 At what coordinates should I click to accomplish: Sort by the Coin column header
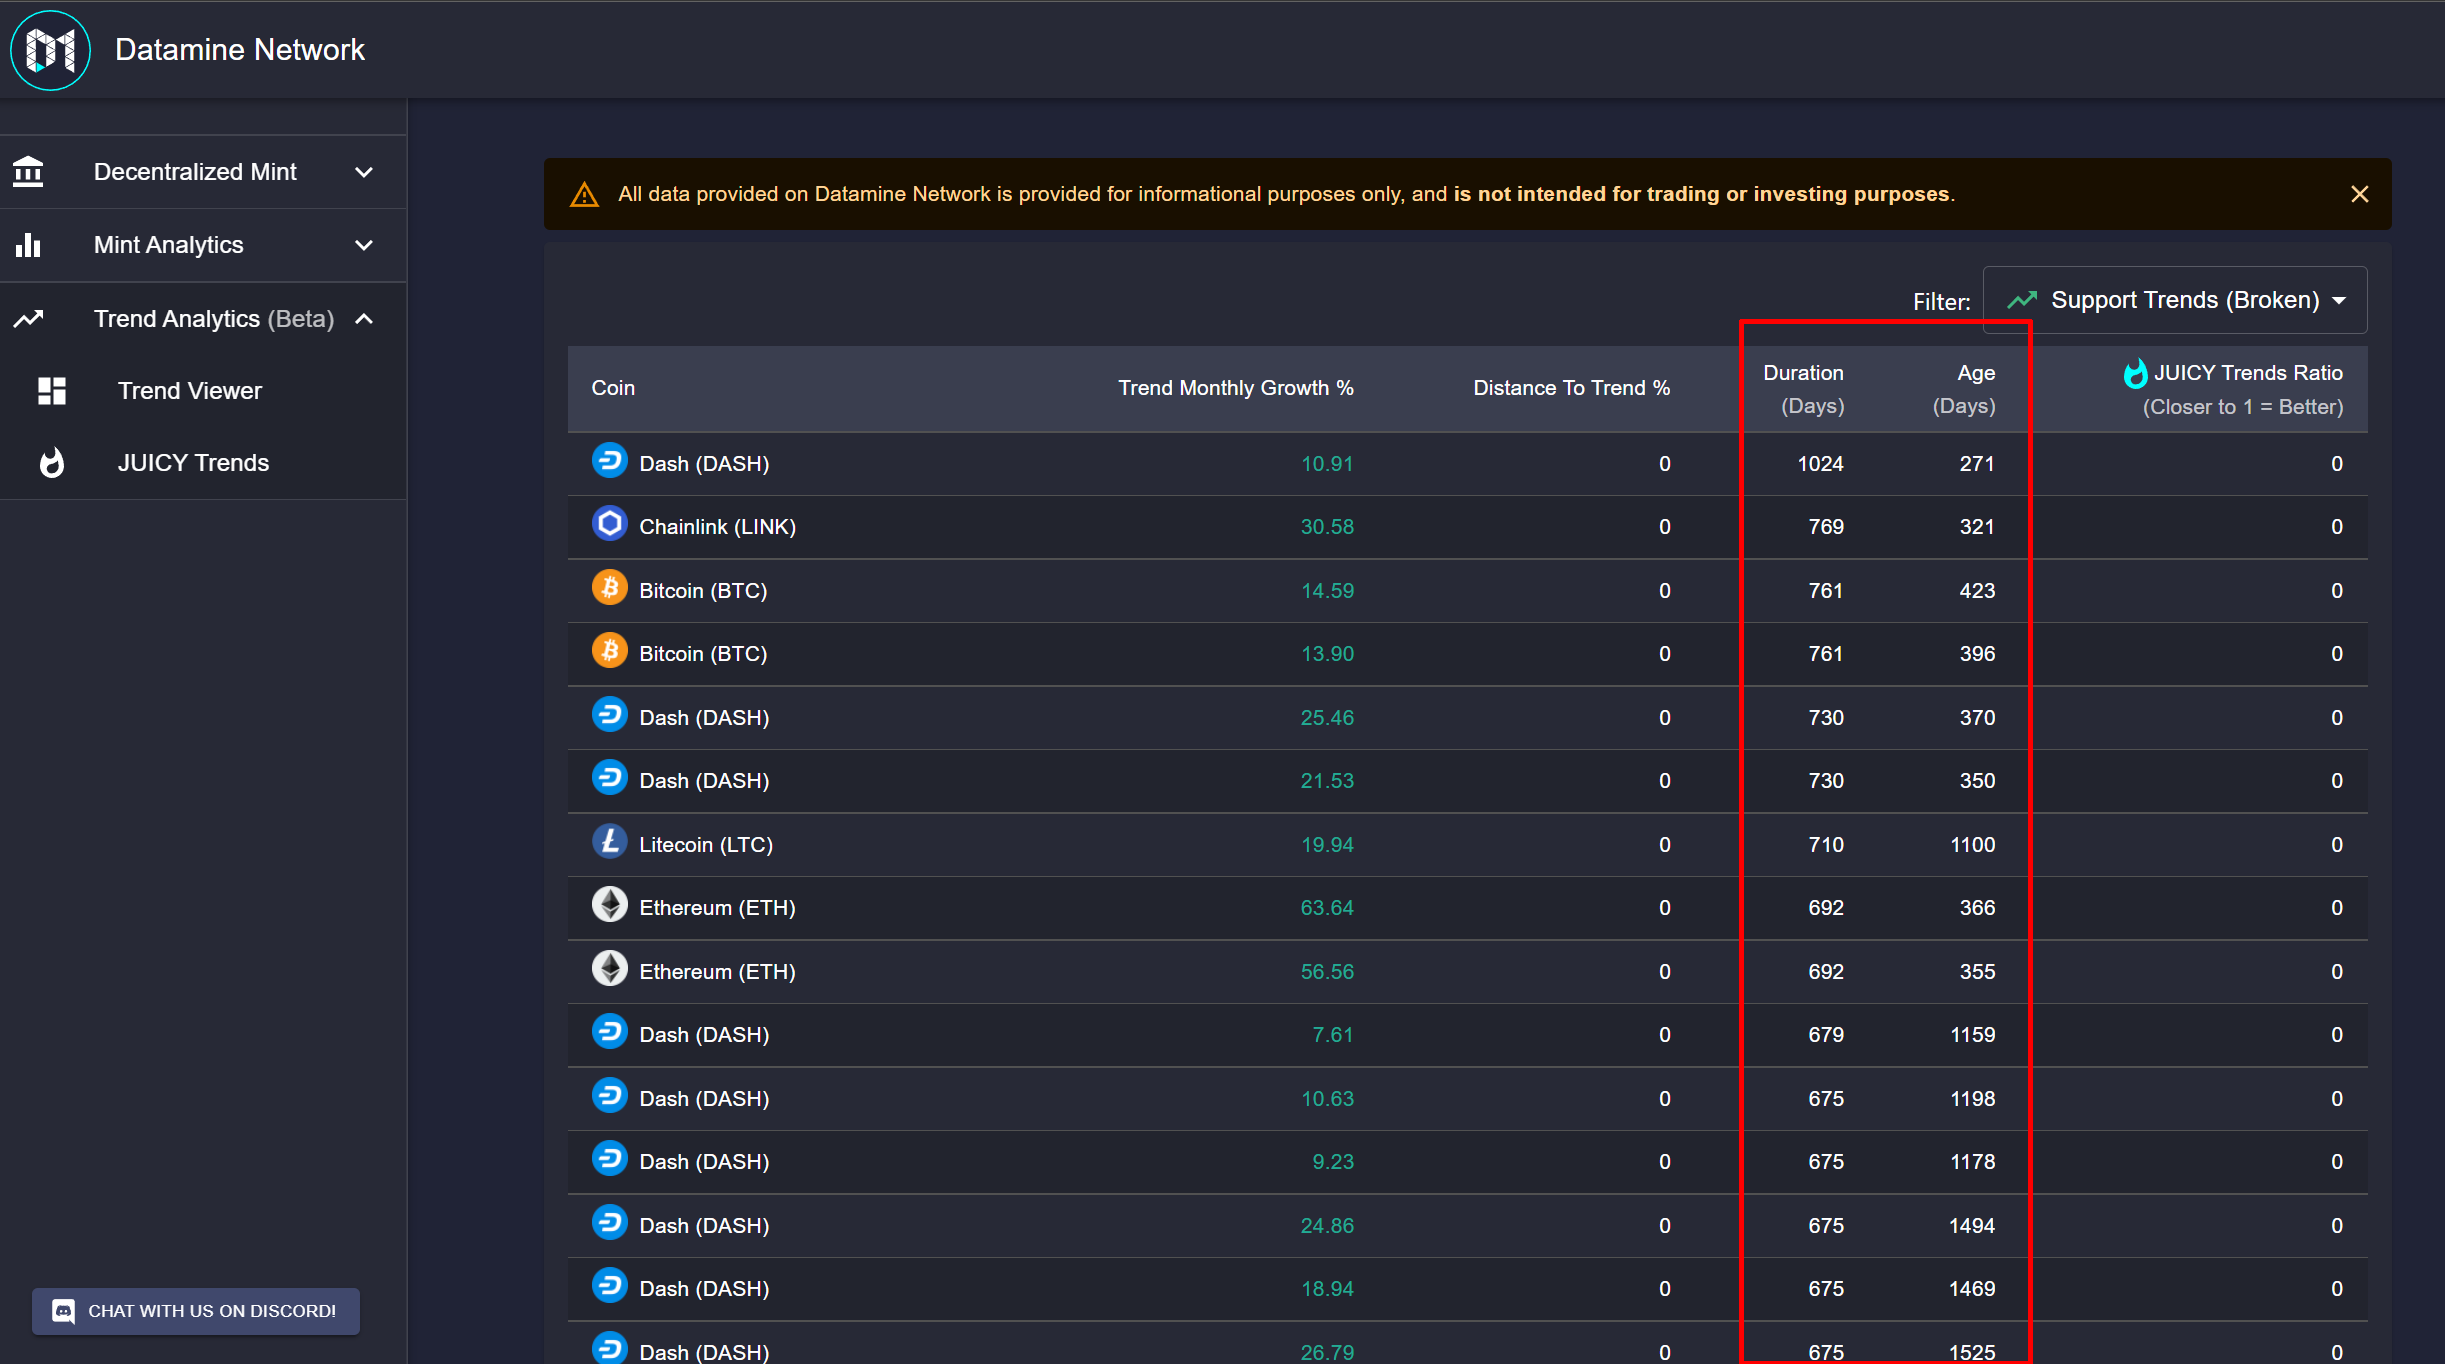click(x=613, y=388)
